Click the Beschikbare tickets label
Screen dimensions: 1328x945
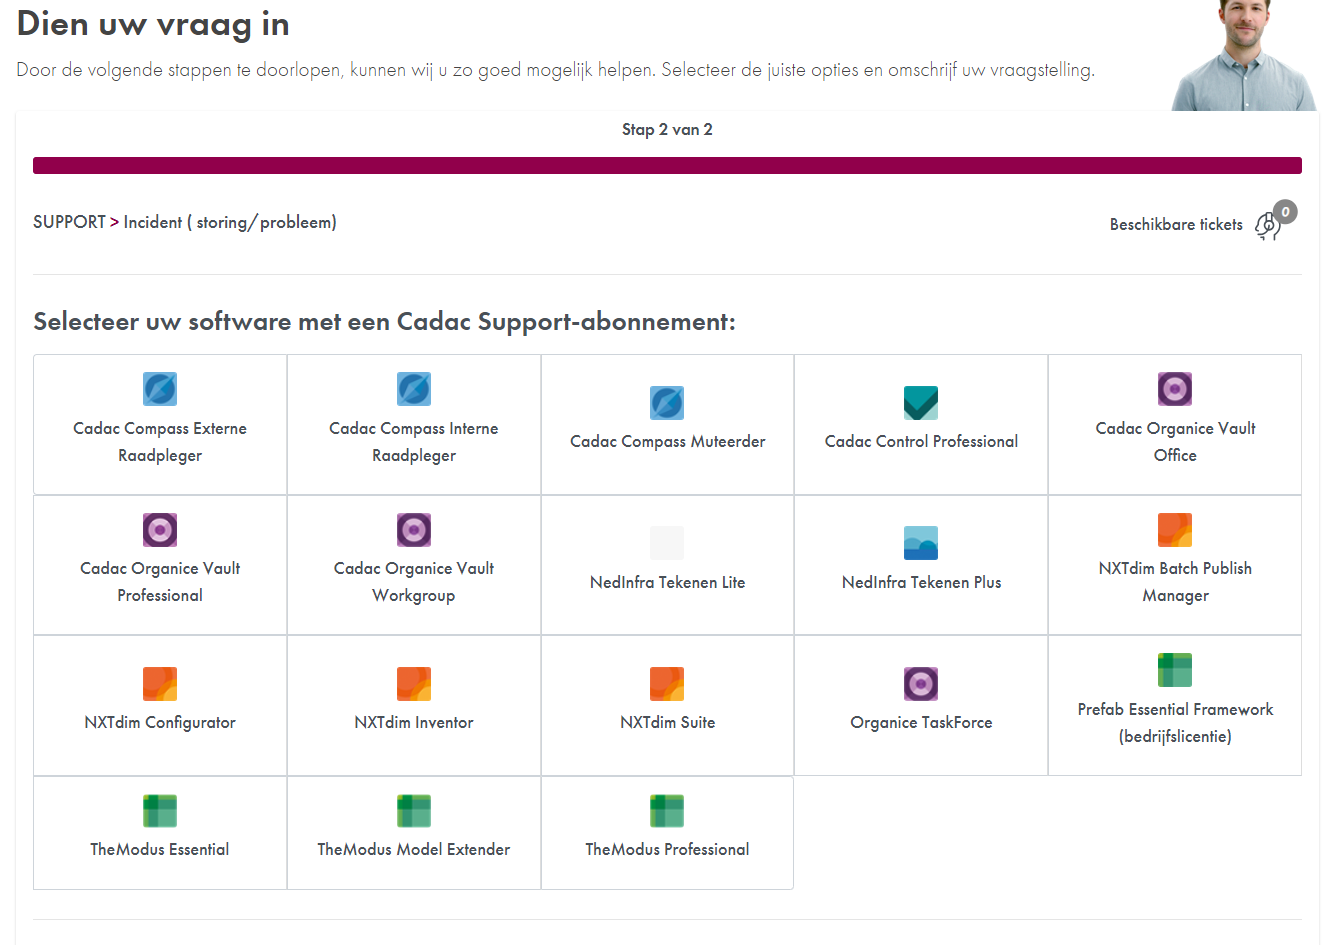coord(1176,224)
